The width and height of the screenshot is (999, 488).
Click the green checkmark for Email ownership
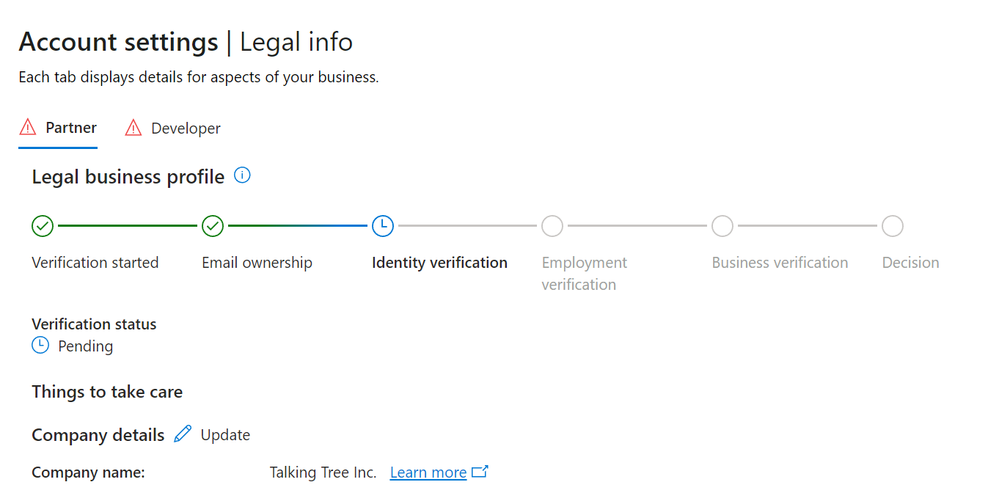click(212, 226)
